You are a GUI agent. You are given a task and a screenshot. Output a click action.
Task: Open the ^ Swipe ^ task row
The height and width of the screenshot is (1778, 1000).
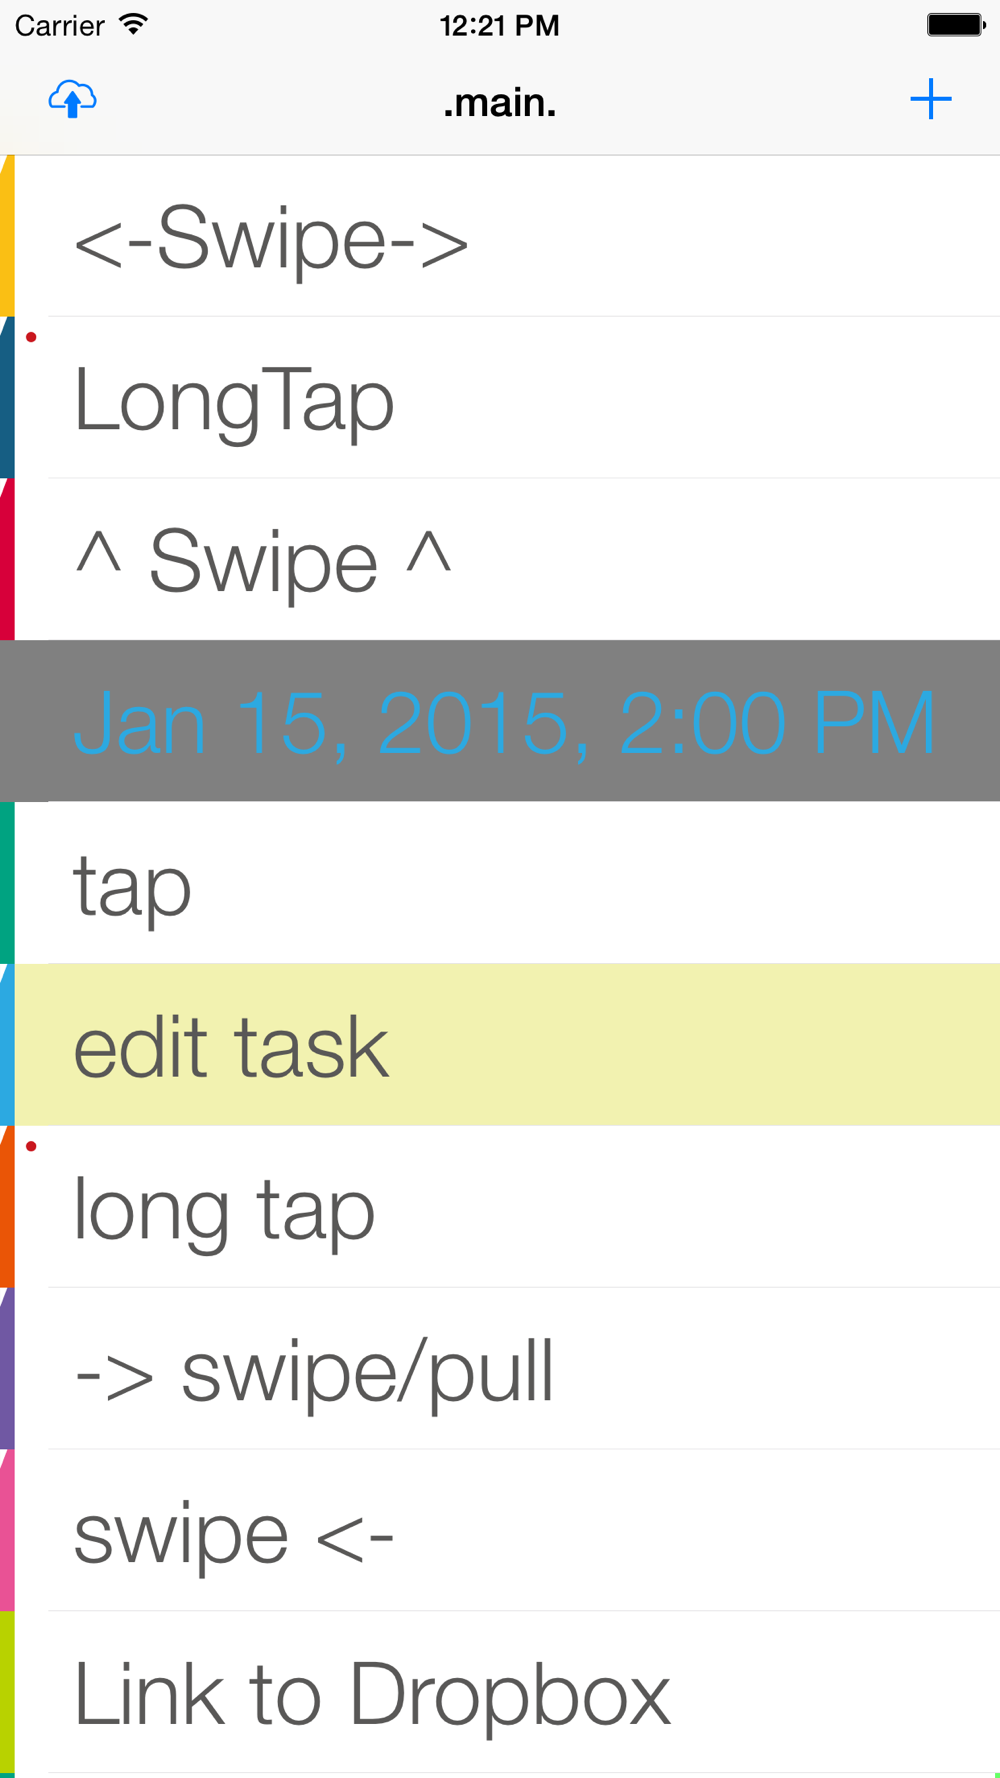click(500, 559)
